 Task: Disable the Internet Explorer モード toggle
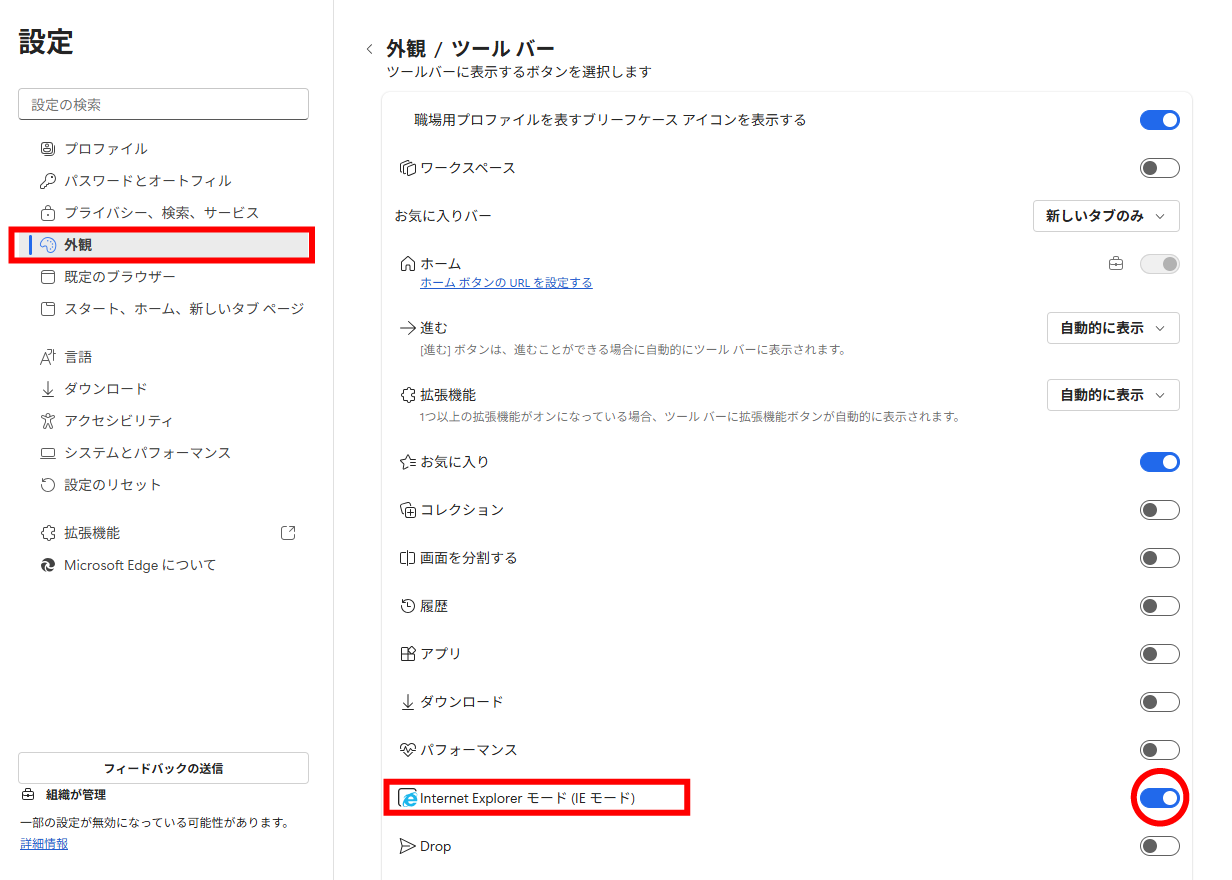[1159, 798]
